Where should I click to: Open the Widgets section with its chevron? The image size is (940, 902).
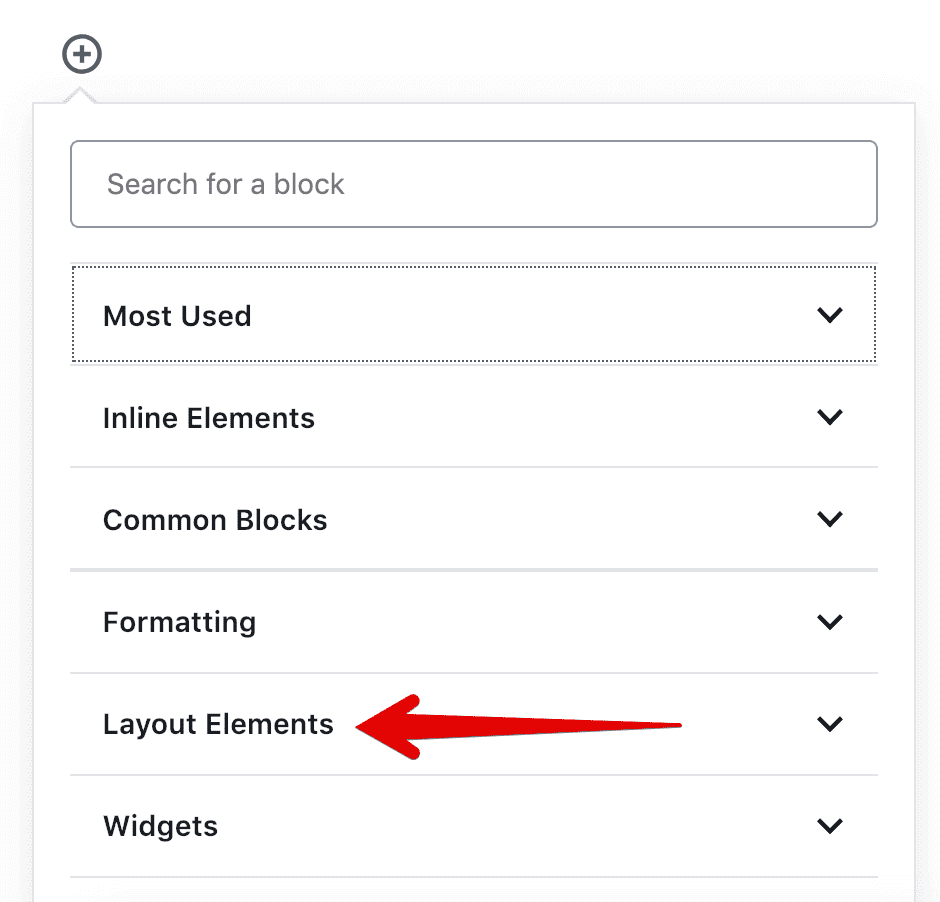click(830, 825)
